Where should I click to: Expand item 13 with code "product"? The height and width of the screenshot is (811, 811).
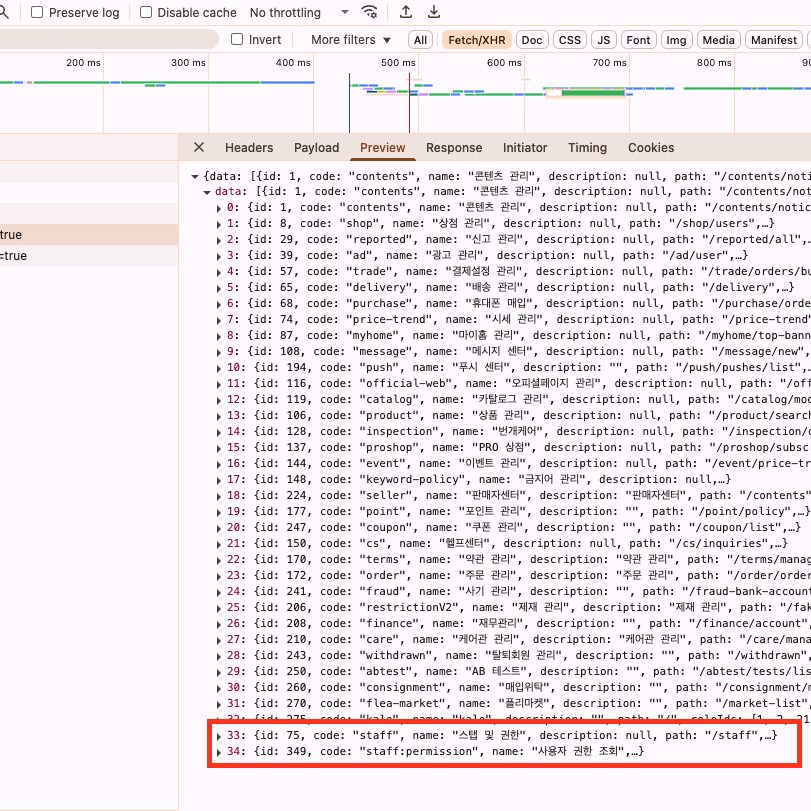[x=219, y=416]
